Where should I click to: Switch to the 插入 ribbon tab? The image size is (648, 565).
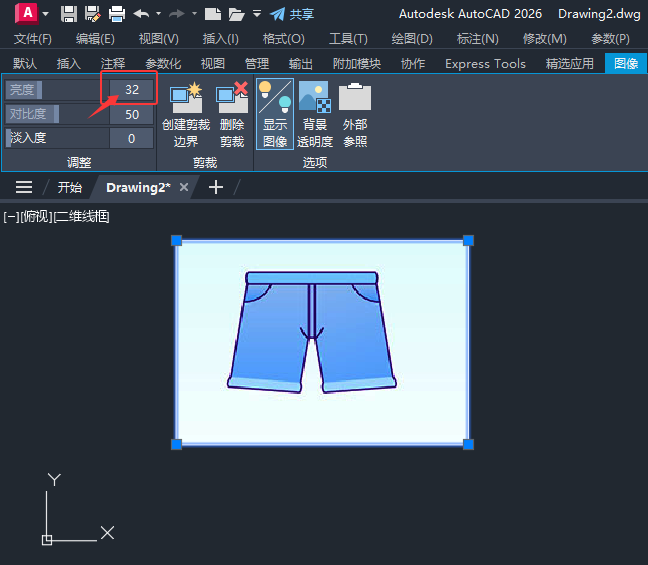click(69, 64)
